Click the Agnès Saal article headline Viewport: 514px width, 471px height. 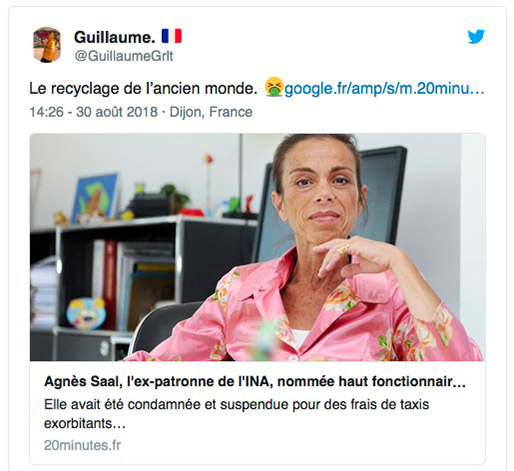tap(255, 381)
